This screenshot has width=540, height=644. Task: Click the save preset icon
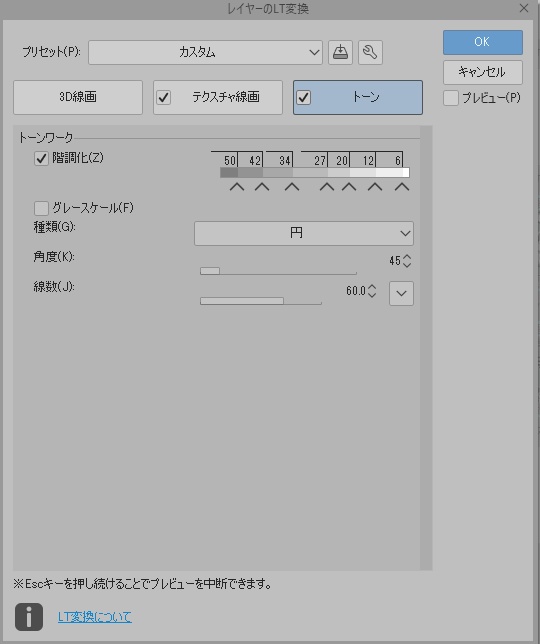point(340,52)
